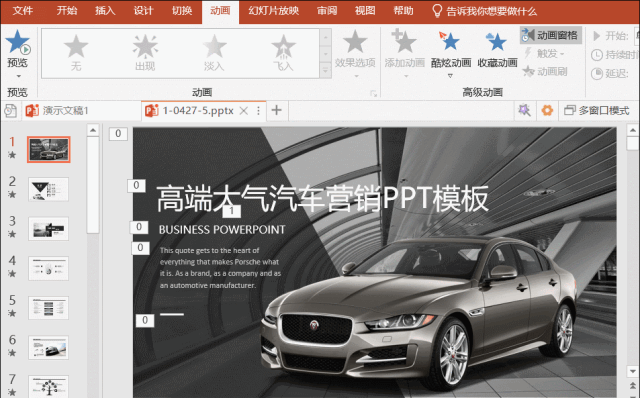Select slide 7 thumbnail
The width and height of the screenshot is (640, 398).
click(49, 386)
